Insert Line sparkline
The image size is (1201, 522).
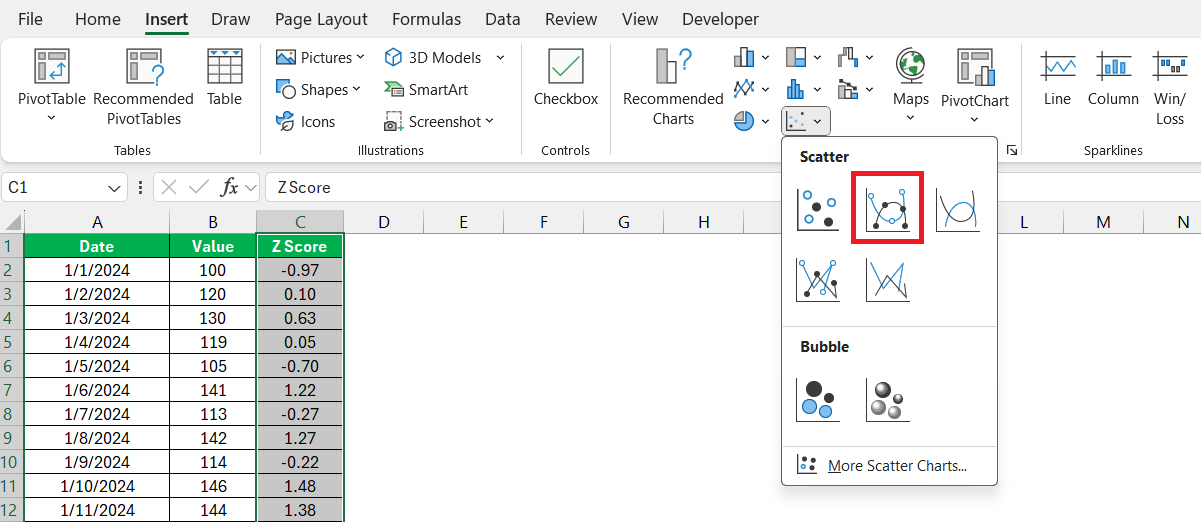pos(1057,78)
